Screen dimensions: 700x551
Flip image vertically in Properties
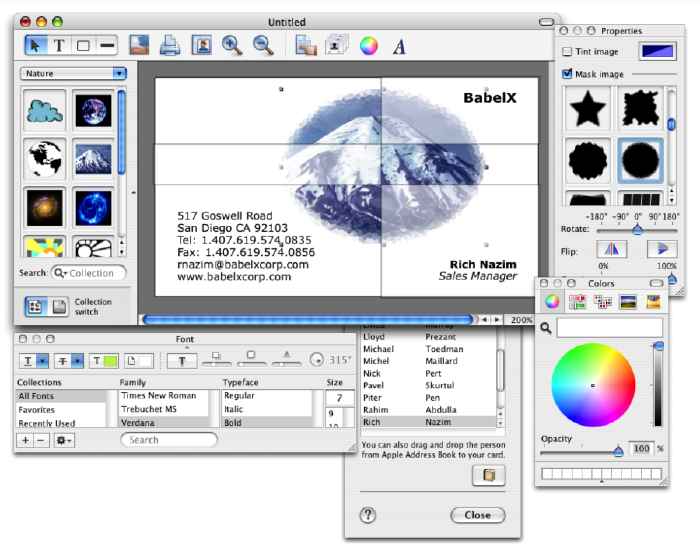[662, 249]
